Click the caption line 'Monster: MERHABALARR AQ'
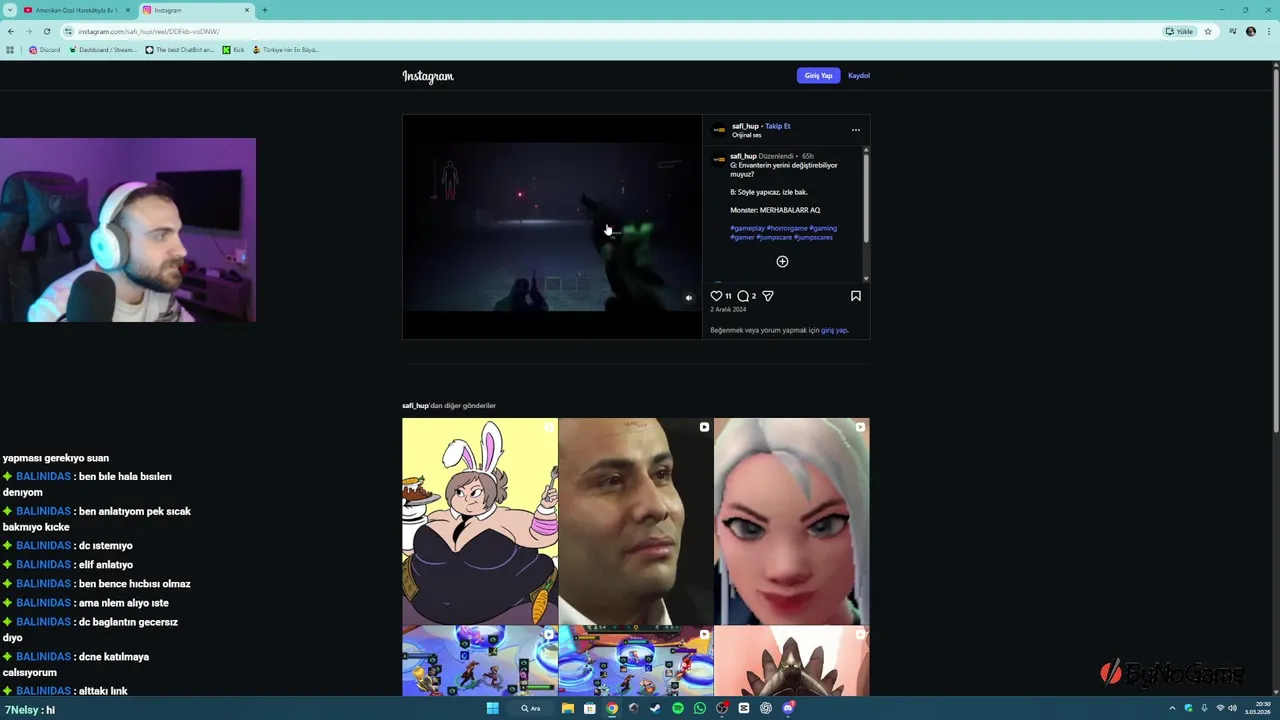Screen dimensions: 1280x720 pyautogui.click(x=775, y=210)
